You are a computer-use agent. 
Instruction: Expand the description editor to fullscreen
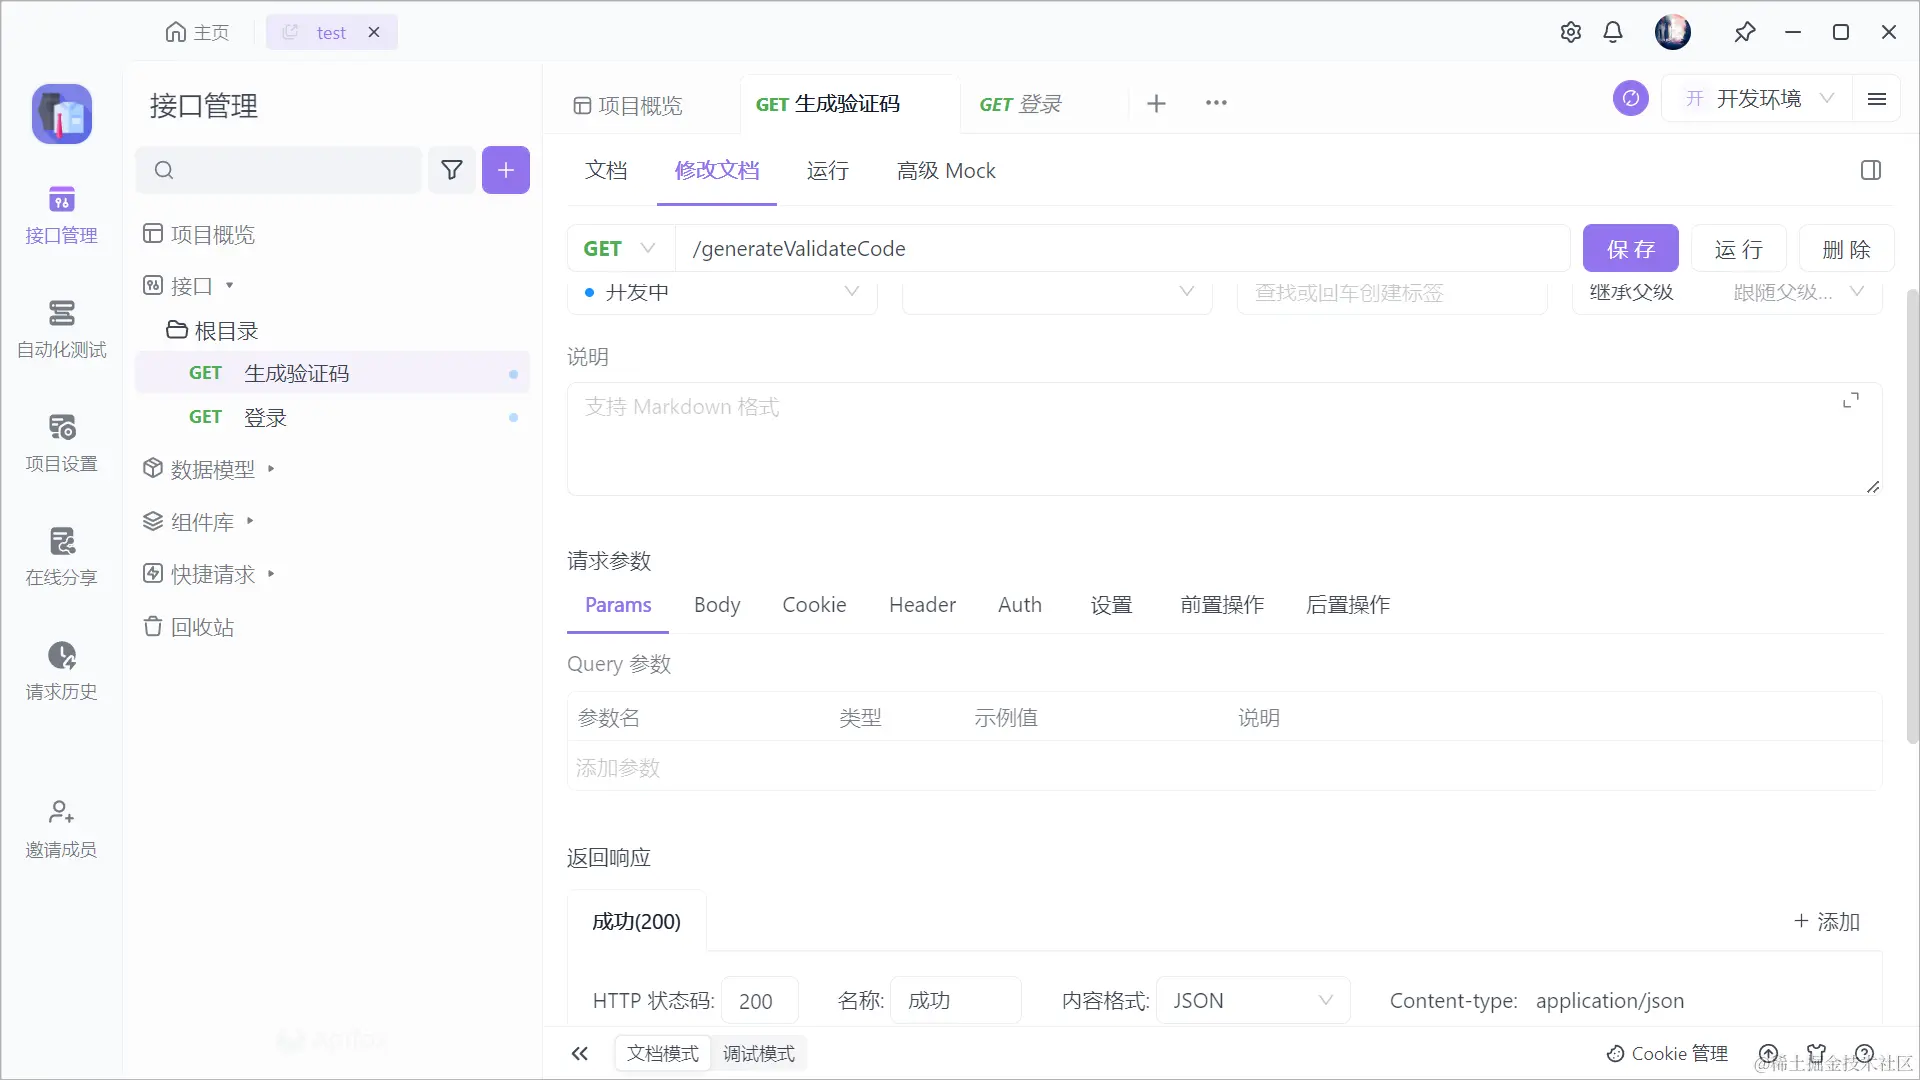point(1851,401)
